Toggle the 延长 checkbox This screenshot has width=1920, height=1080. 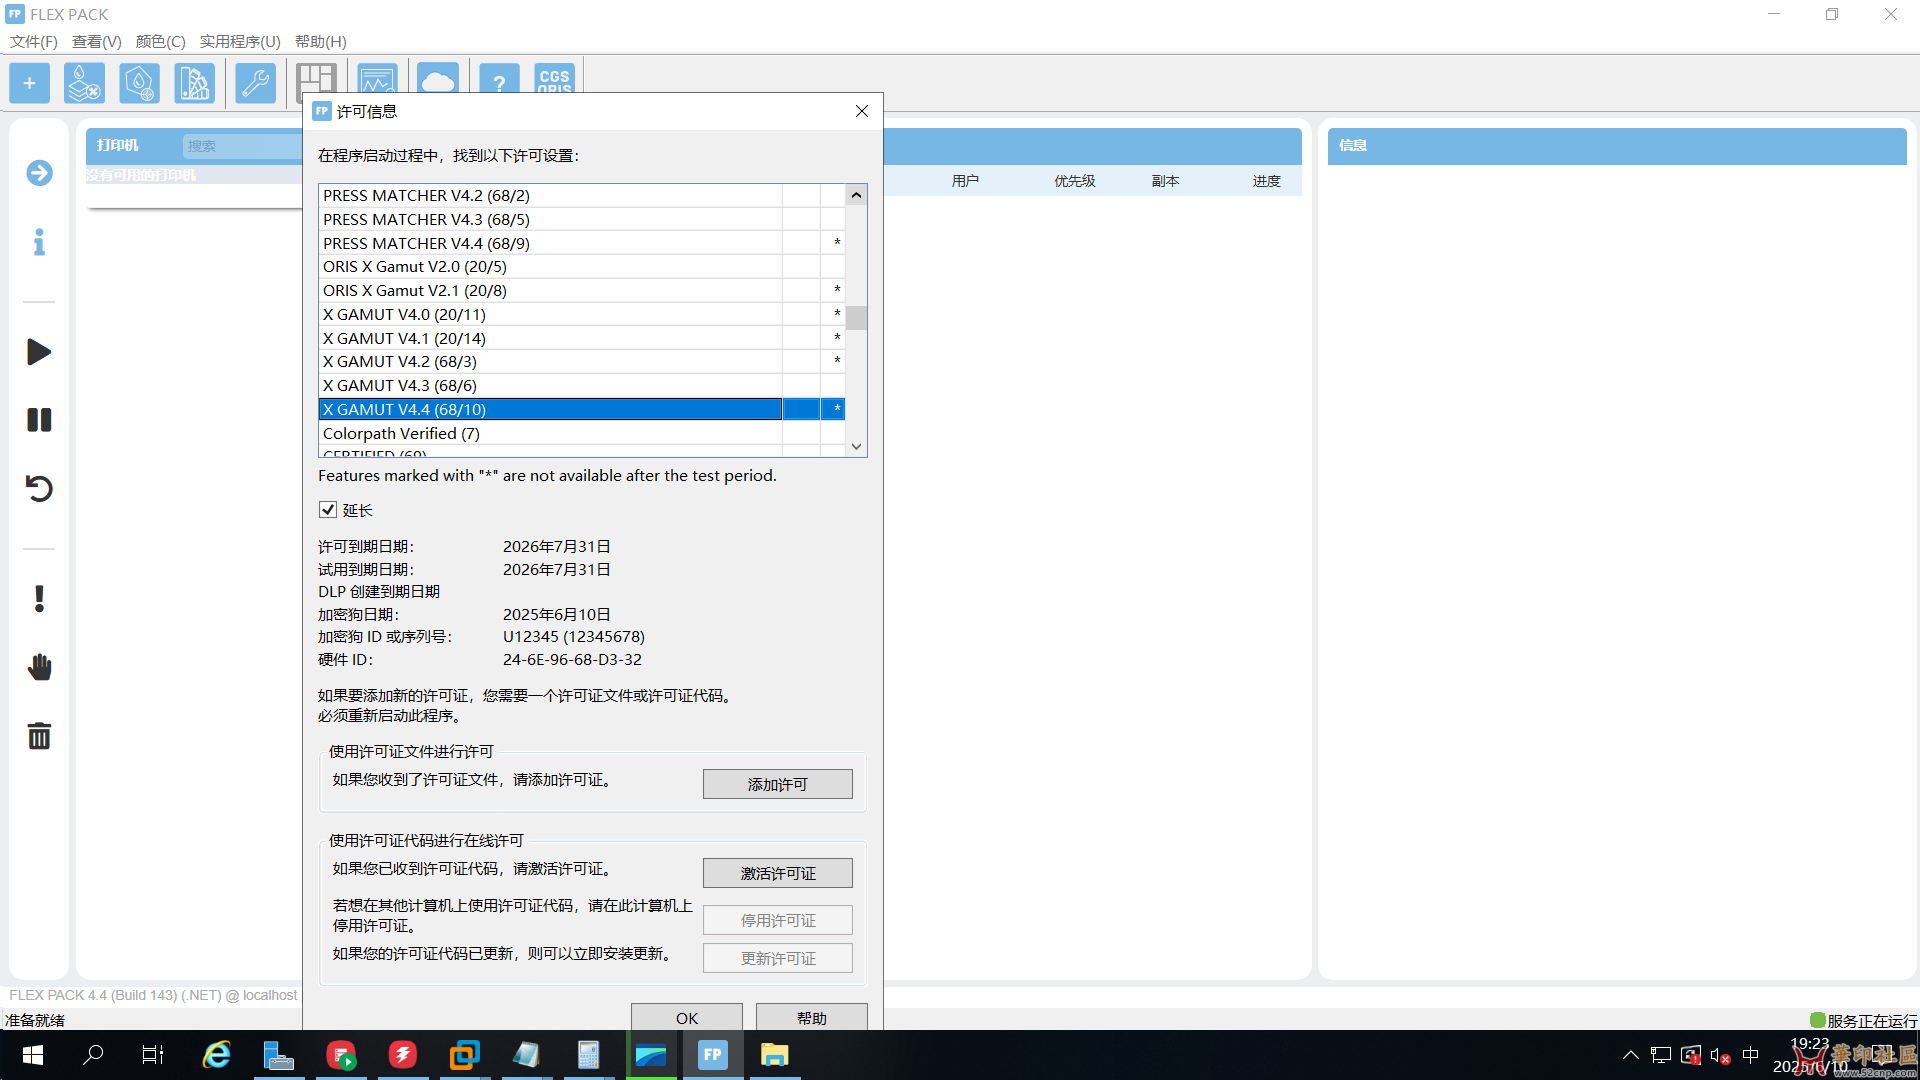pyautogui.click(x=327, y=510)
